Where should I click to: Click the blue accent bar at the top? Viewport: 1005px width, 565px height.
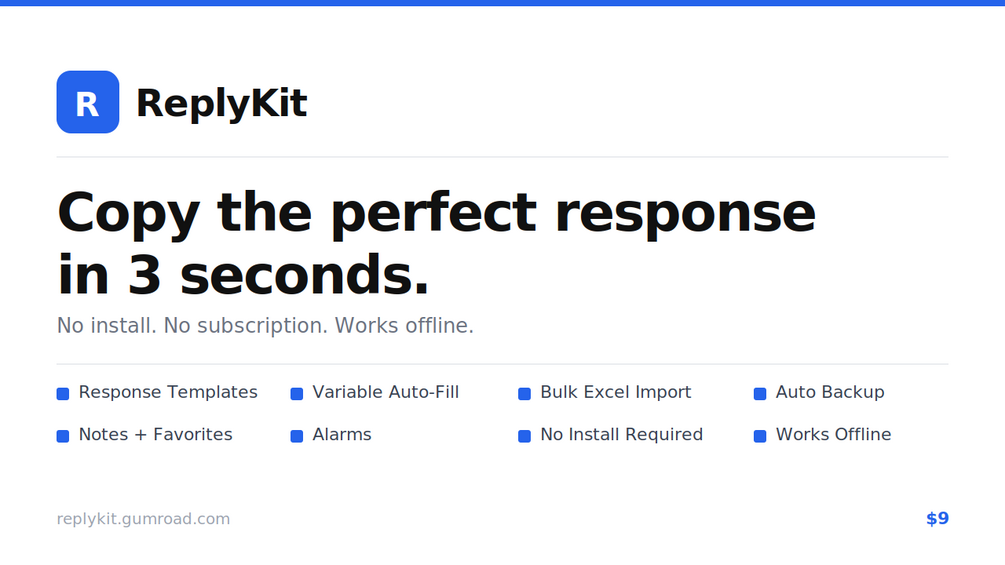pos(502,3)
